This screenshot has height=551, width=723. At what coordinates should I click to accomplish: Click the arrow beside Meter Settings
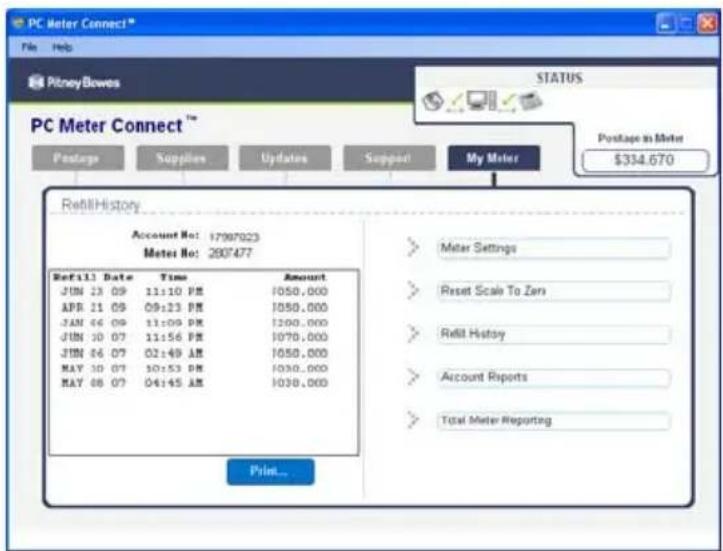pyautogui.click(x=413, y=247)
